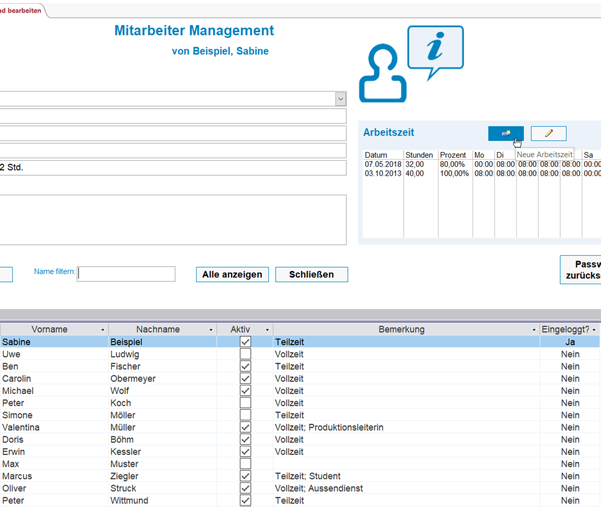The height and width of the screenshot is (507, 601).
Task: Toggle Aktiv checkbox for Oliver Struck
Action: 245,488
